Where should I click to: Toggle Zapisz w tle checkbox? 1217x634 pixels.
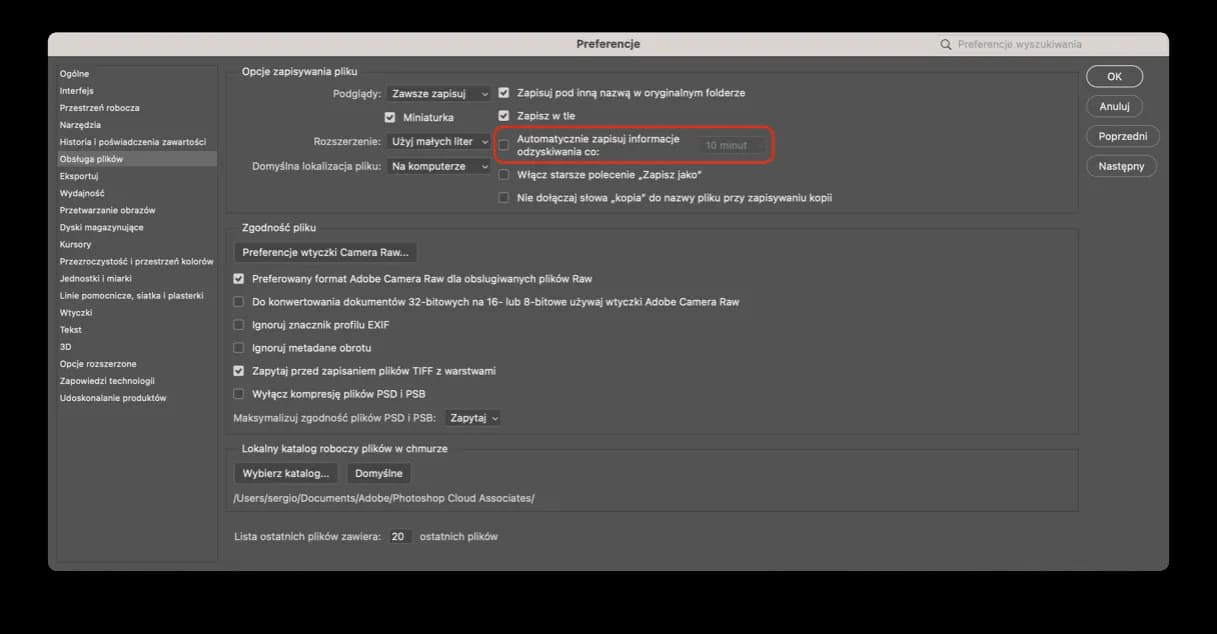504,116
